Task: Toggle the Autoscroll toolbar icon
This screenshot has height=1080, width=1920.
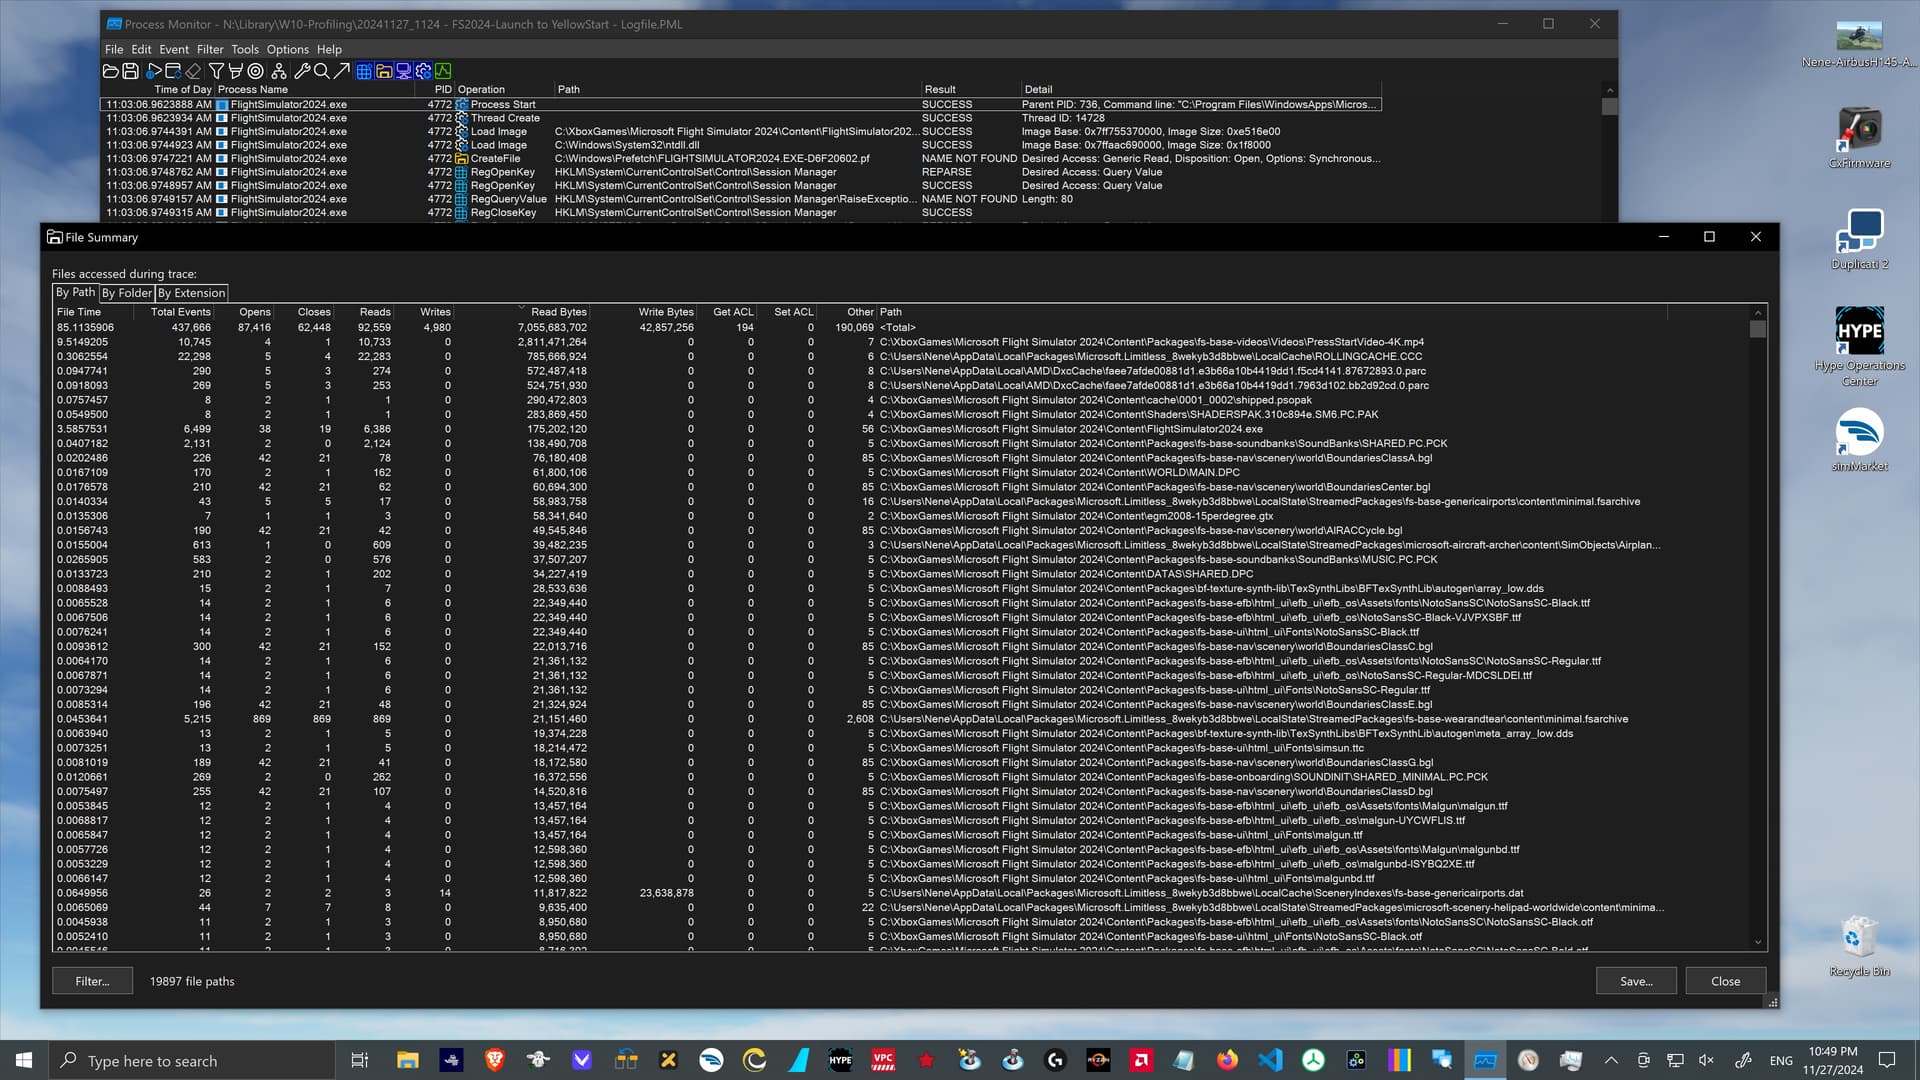Action: [173, 71]
